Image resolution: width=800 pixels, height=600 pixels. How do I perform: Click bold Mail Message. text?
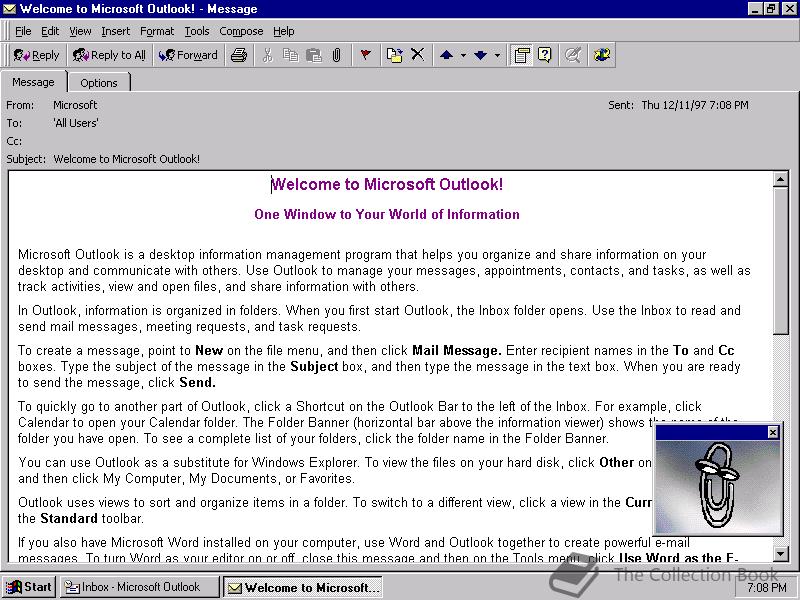(457, 351)
